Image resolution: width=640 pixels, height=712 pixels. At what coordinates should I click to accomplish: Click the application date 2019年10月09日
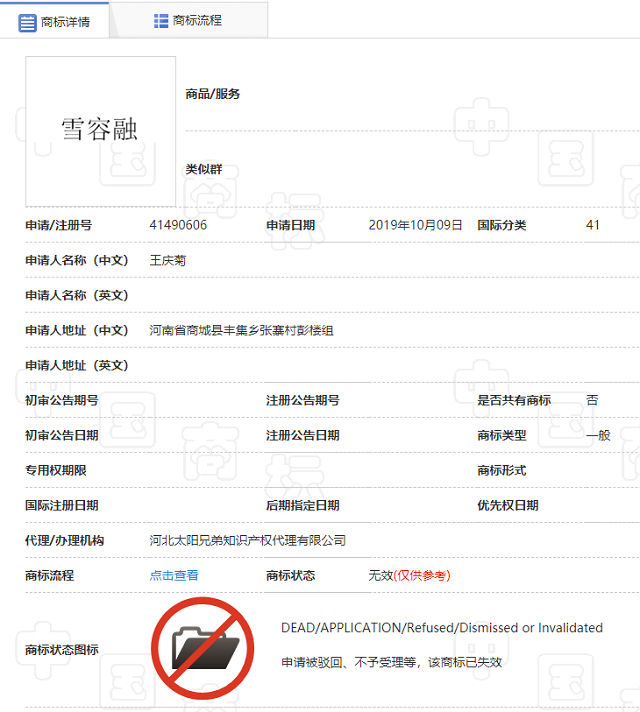tap(415, 225)
